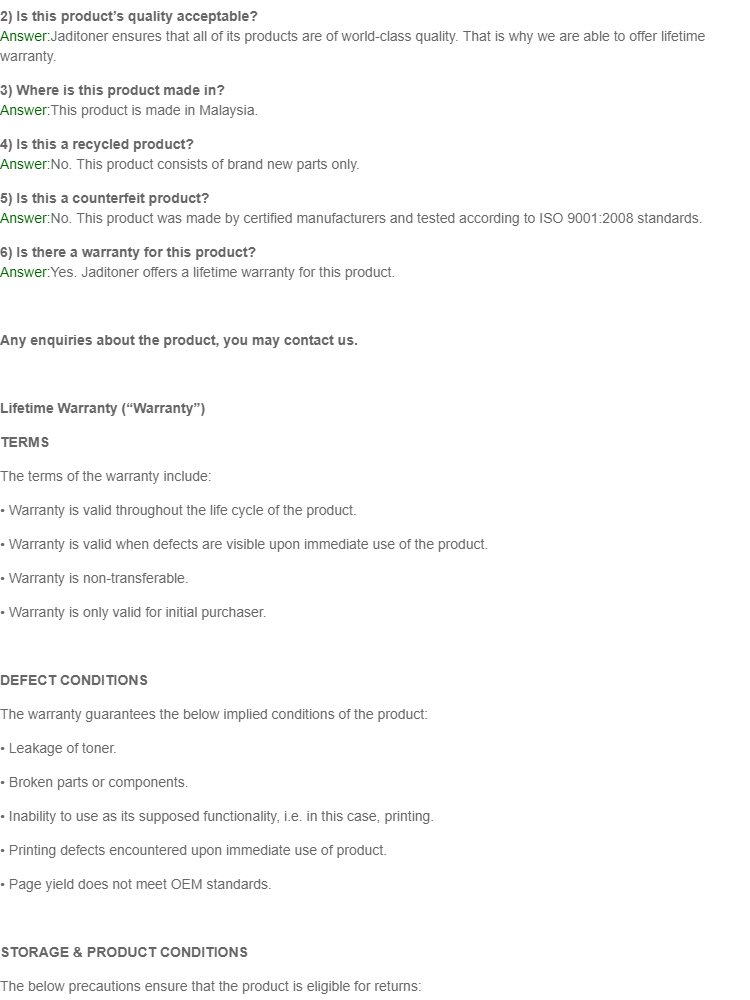Click the TERMS section heading
Image resolution: width=750 pixels, height=1000 pixels.
coord(24,443)
